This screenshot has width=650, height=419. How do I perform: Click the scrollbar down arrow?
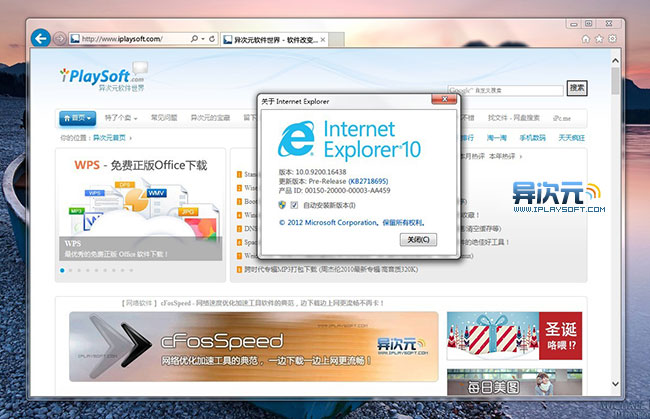tap(616, 384)
